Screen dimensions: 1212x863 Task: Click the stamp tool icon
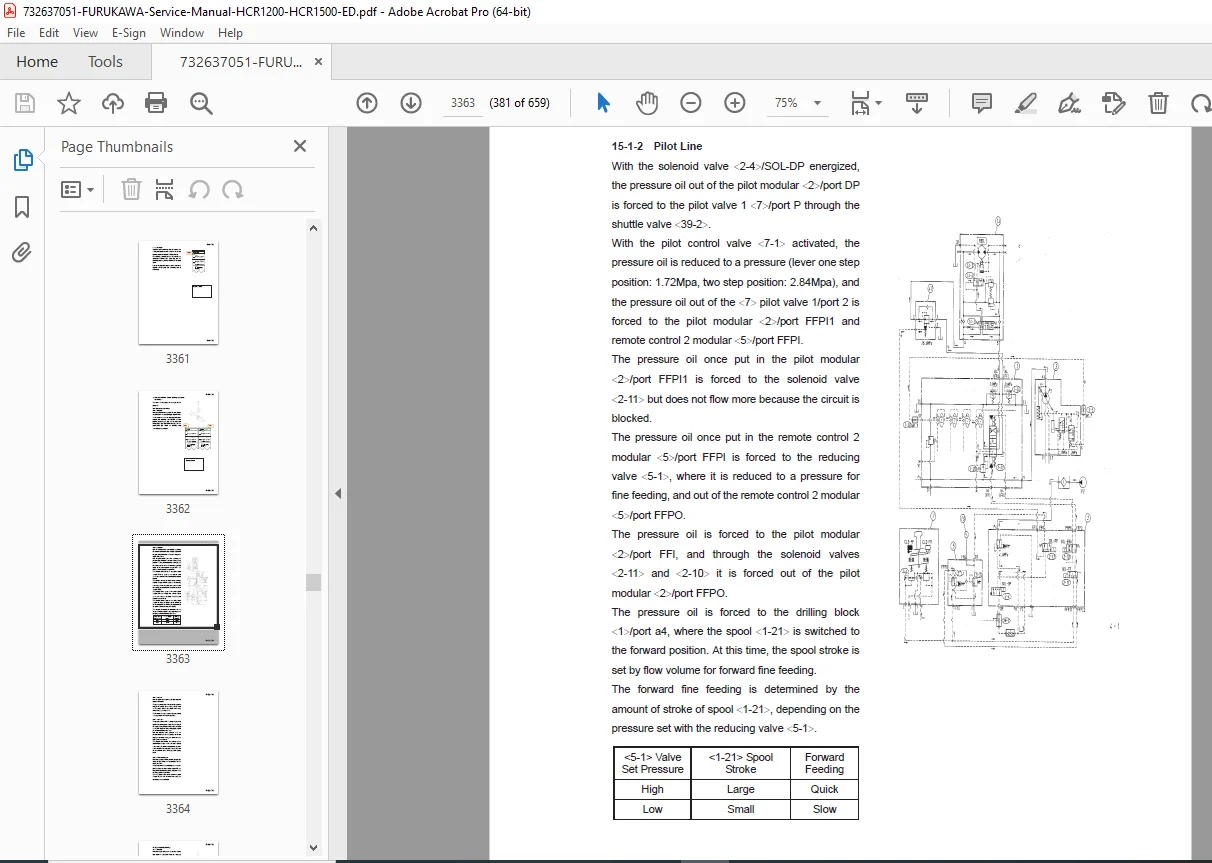[1114, 103]
